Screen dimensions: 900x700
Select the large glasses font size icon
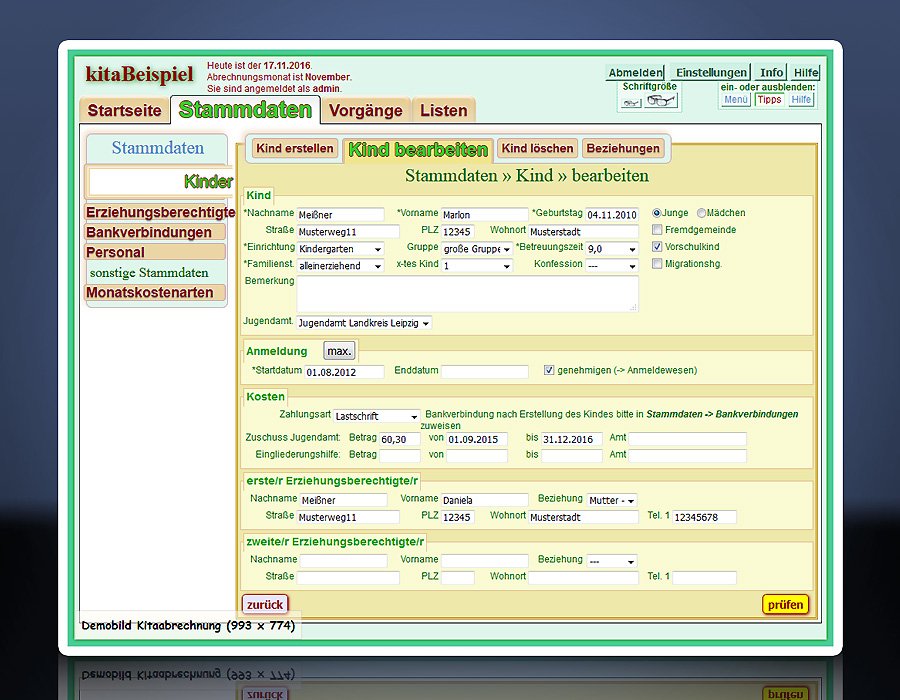(x=661, y=101)
